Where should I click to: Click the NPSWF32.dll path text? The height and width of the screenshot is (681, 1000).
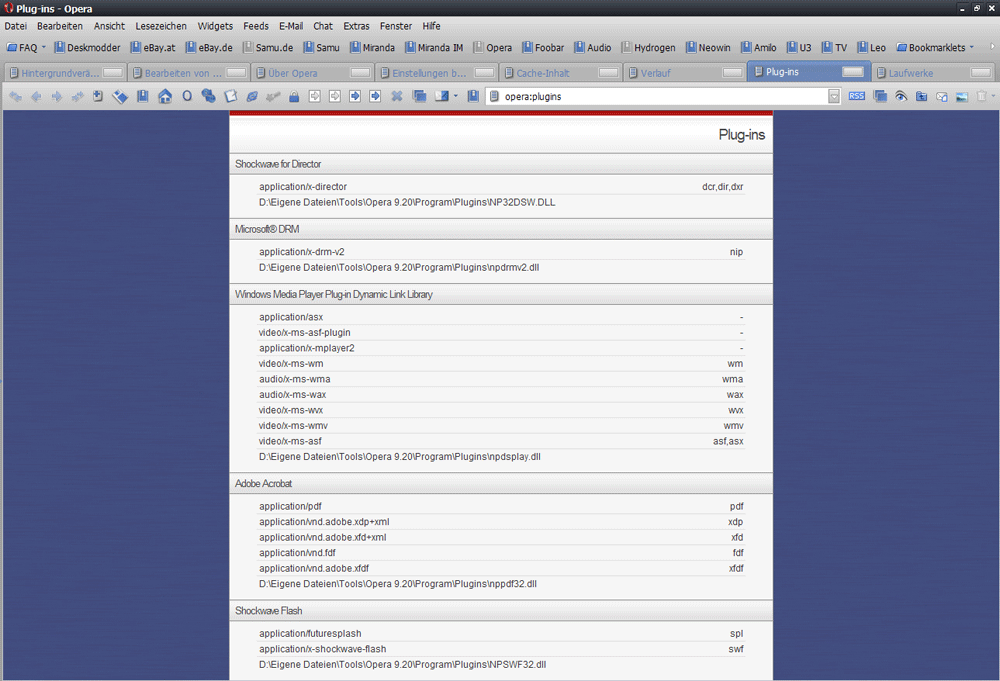click(402, 664)
